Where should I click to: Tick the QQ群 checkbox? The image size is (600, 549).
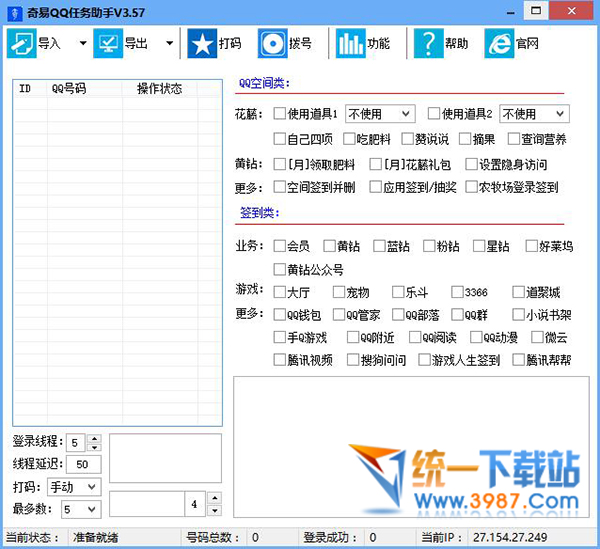[x=457, y=315]
